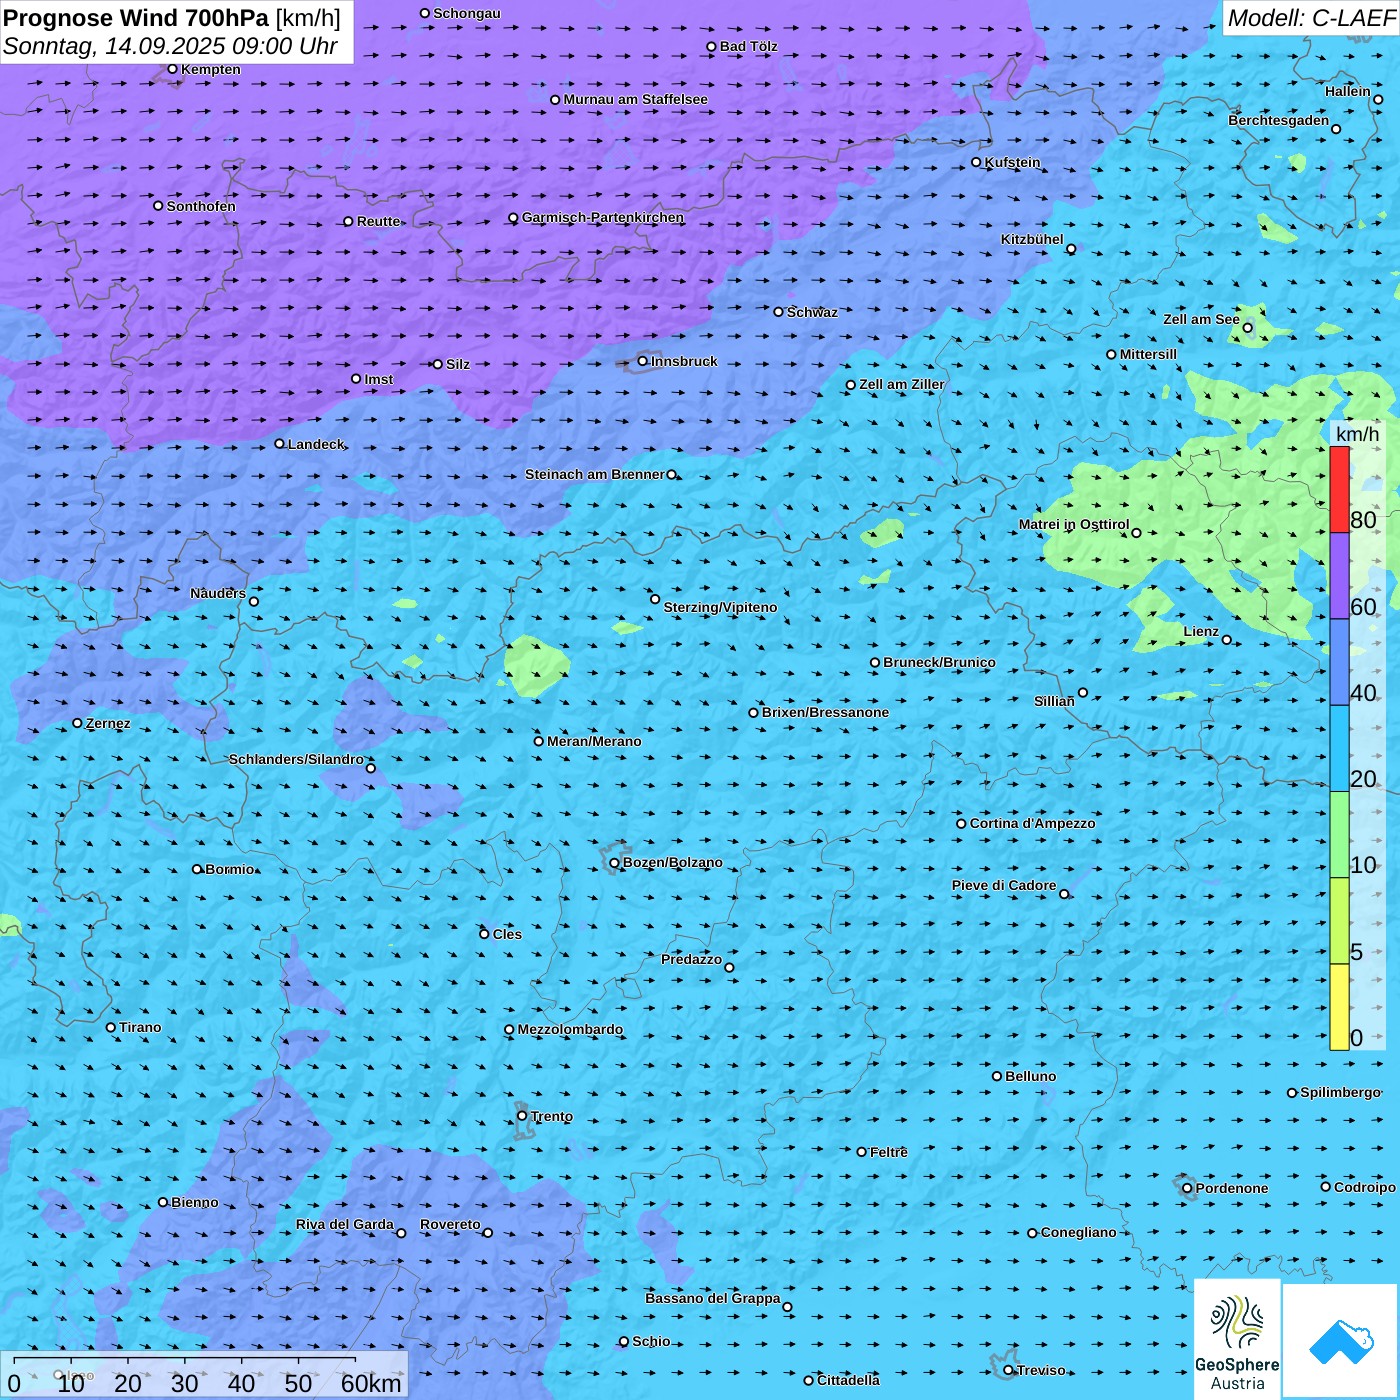Click the 'Cortina d'Ampezzo' label
This screenshot has height=1400, width=1400.
(1032, 823)
